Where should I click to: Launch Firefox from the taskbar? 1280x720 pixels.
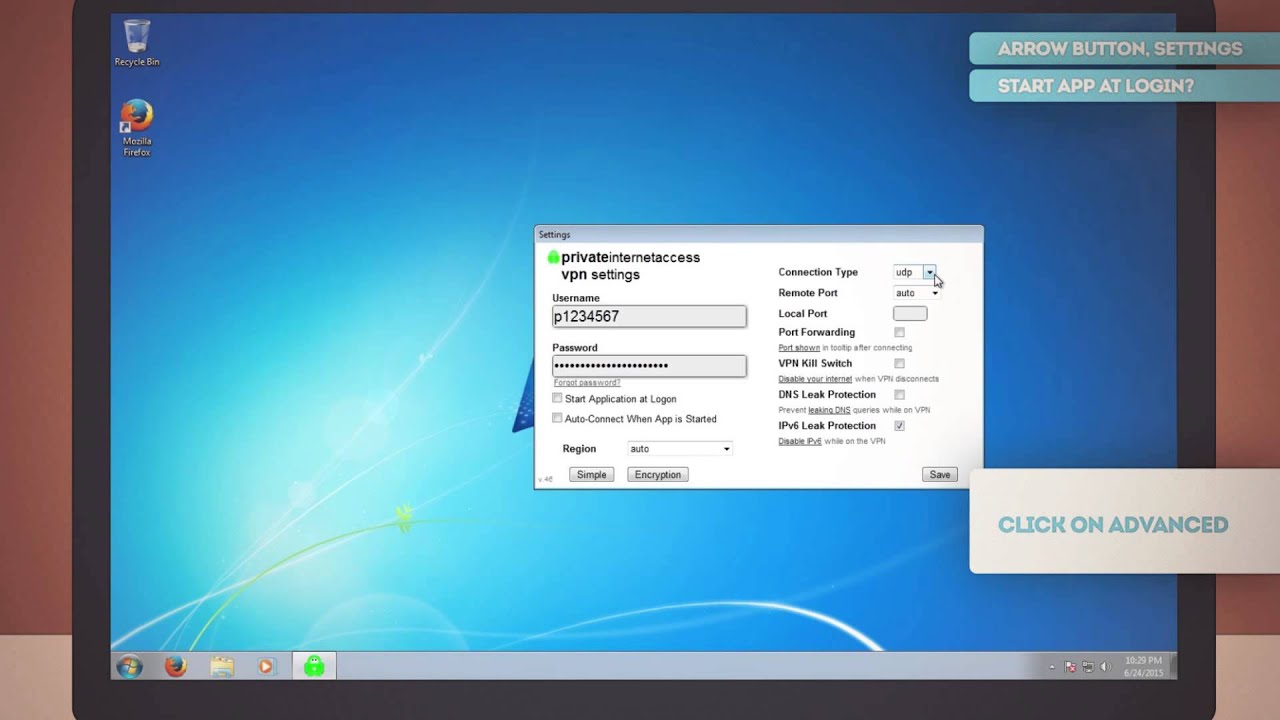(176, 666)
